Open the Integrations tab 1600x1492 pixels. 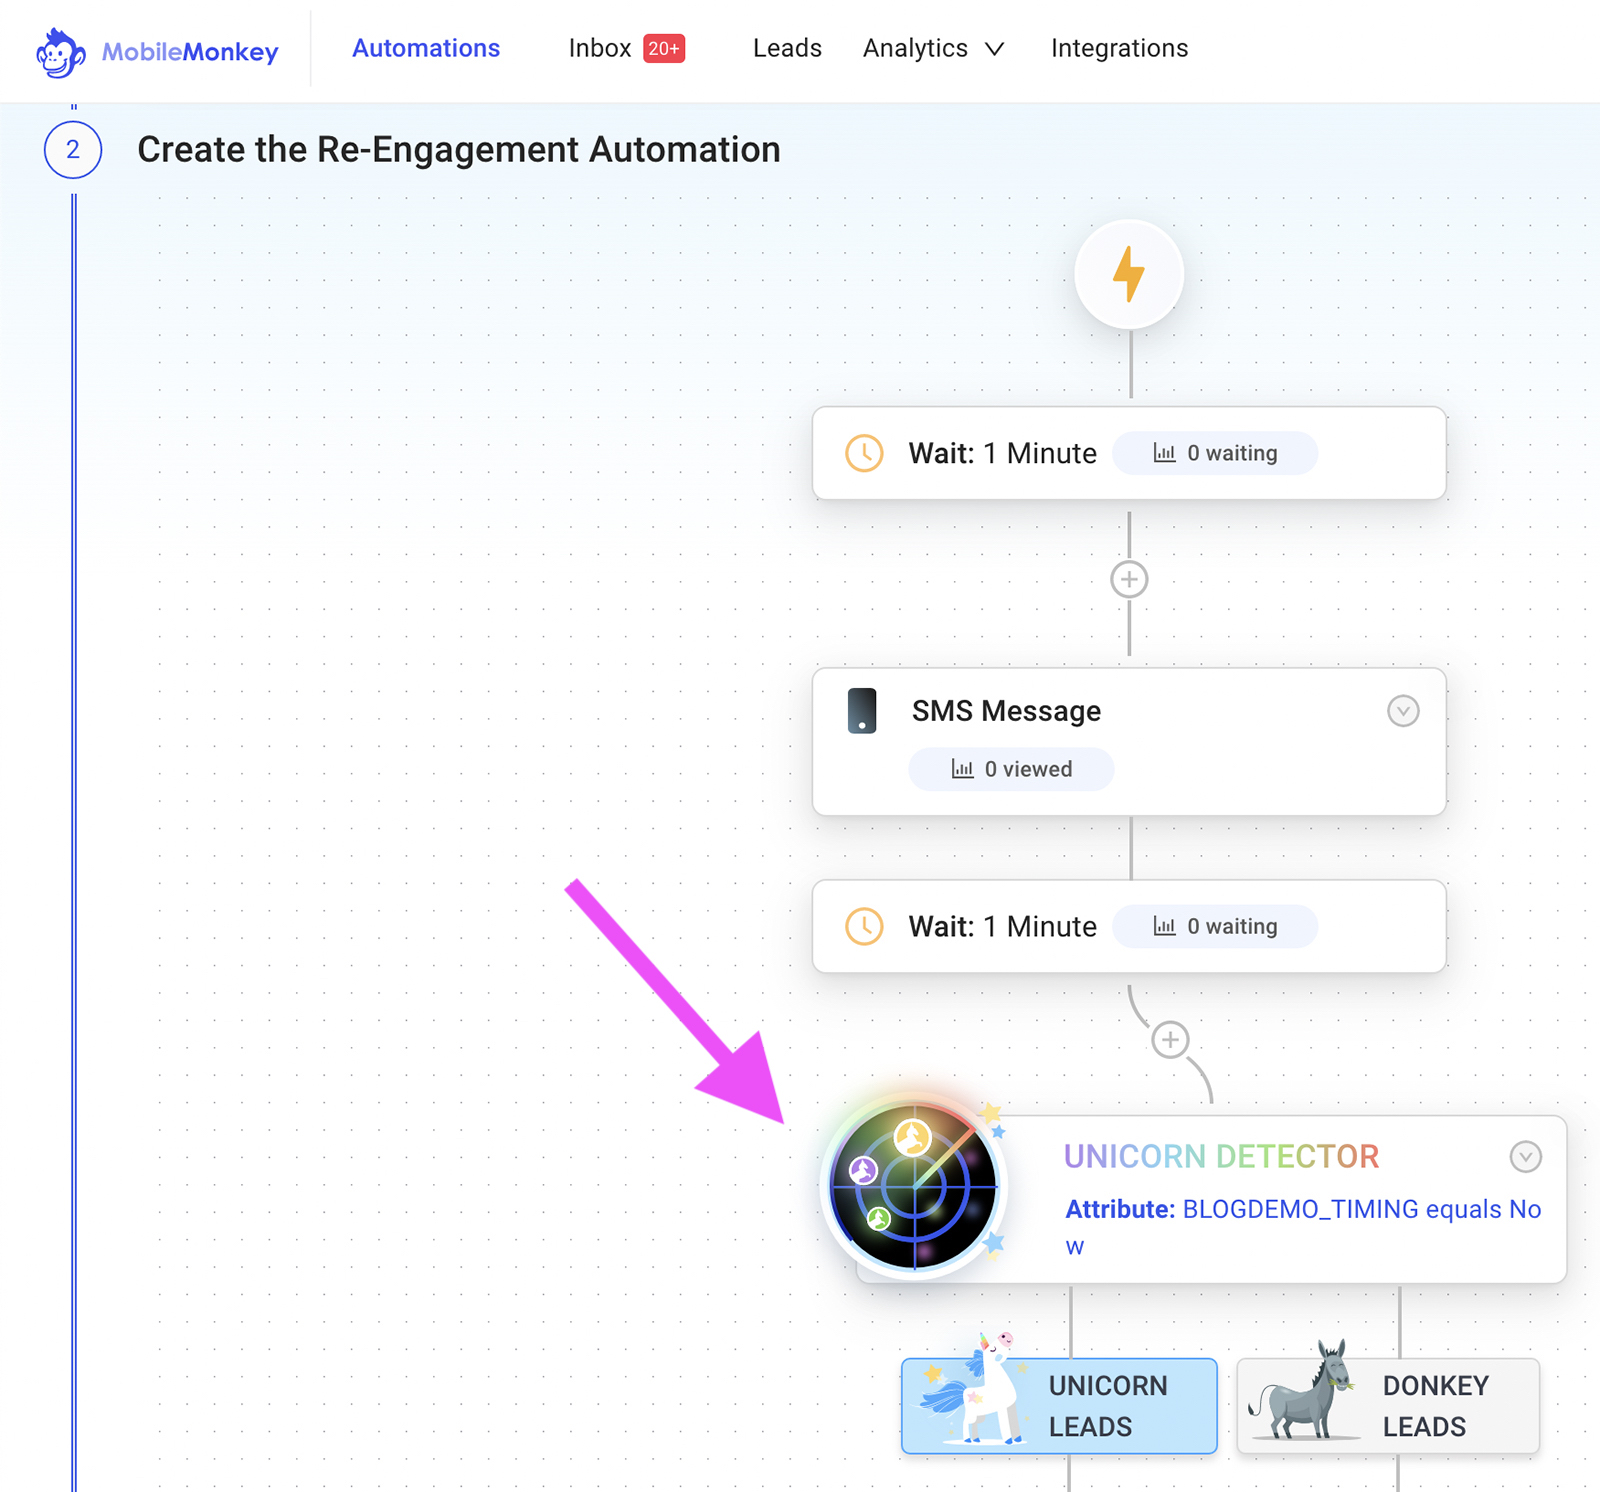tap(1119, 48)
